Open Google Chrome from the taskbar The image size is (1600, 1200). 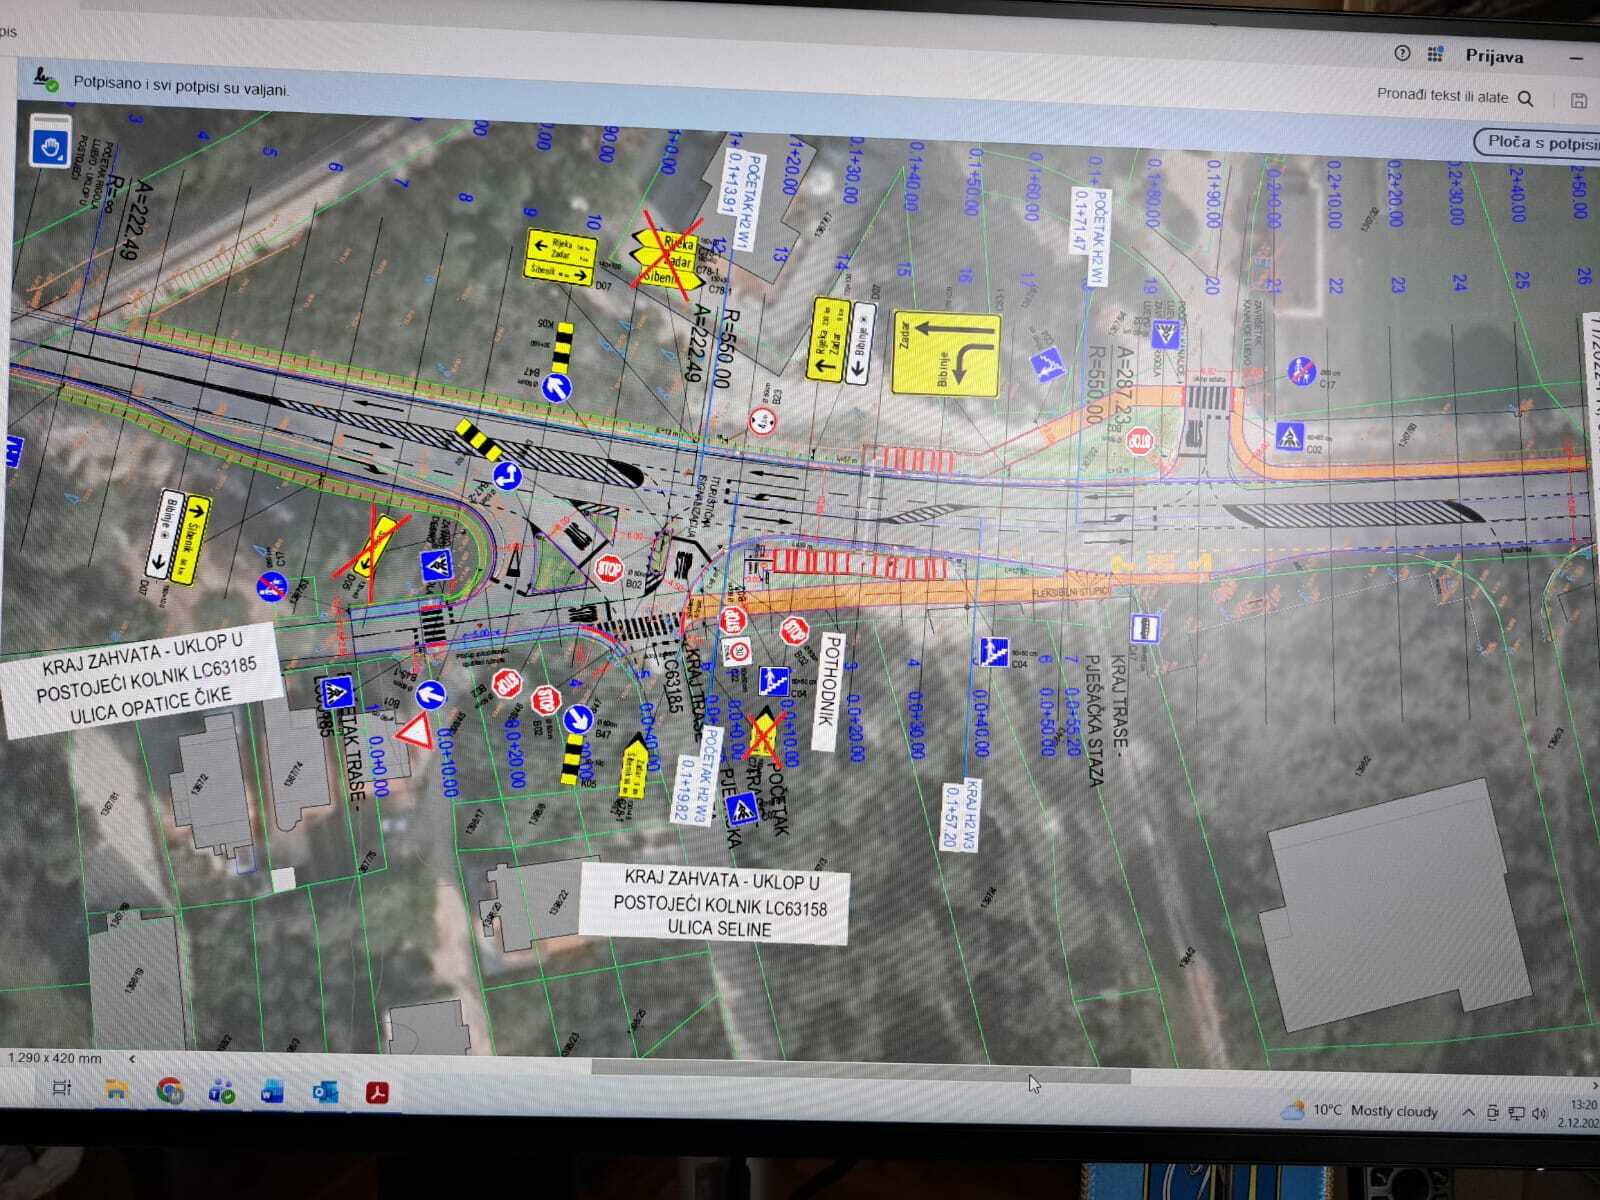[x=170, y=1091]
